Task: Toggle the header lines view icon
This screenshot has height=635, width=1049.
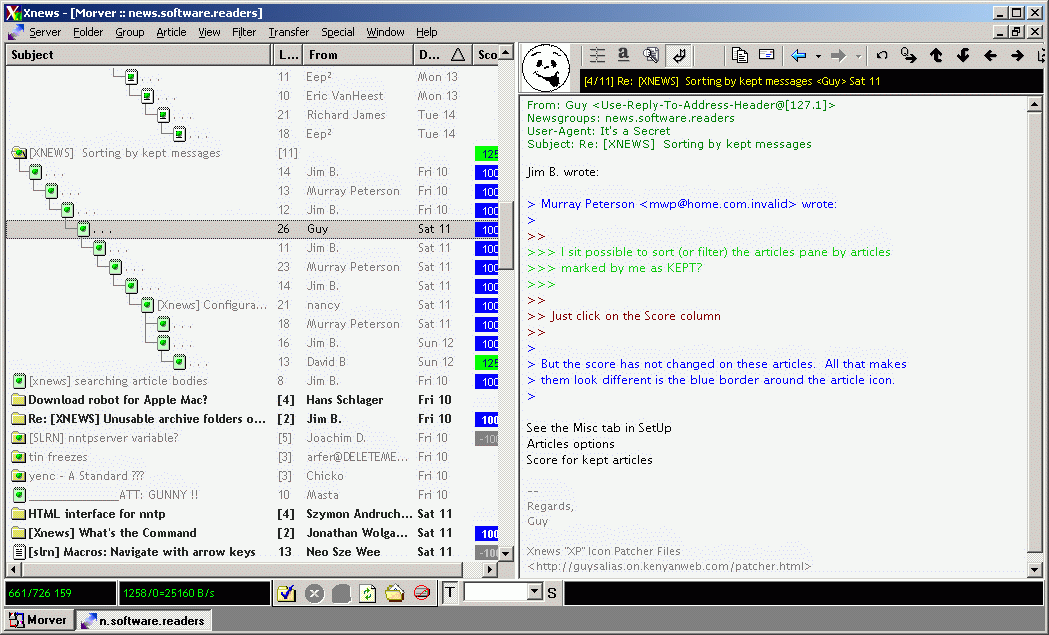Action: pyautogui.click(x=597, y=56)
